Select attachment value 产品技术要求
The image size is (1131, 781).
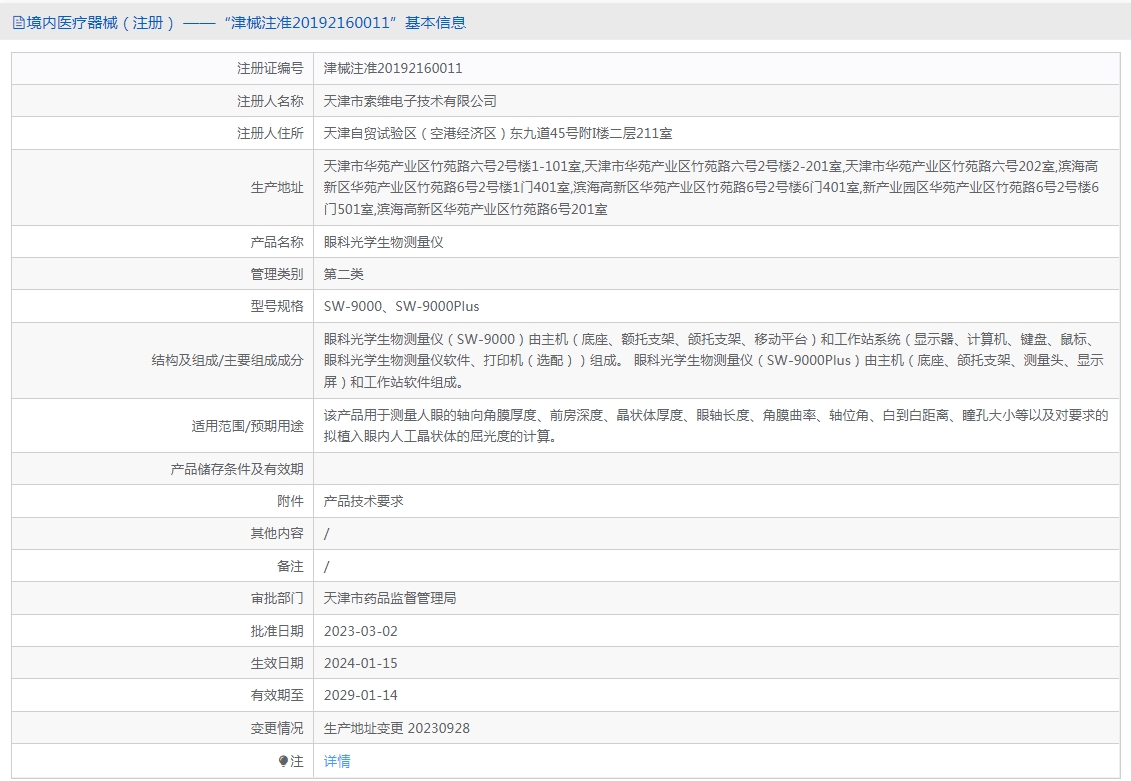(x=364, y=501)
